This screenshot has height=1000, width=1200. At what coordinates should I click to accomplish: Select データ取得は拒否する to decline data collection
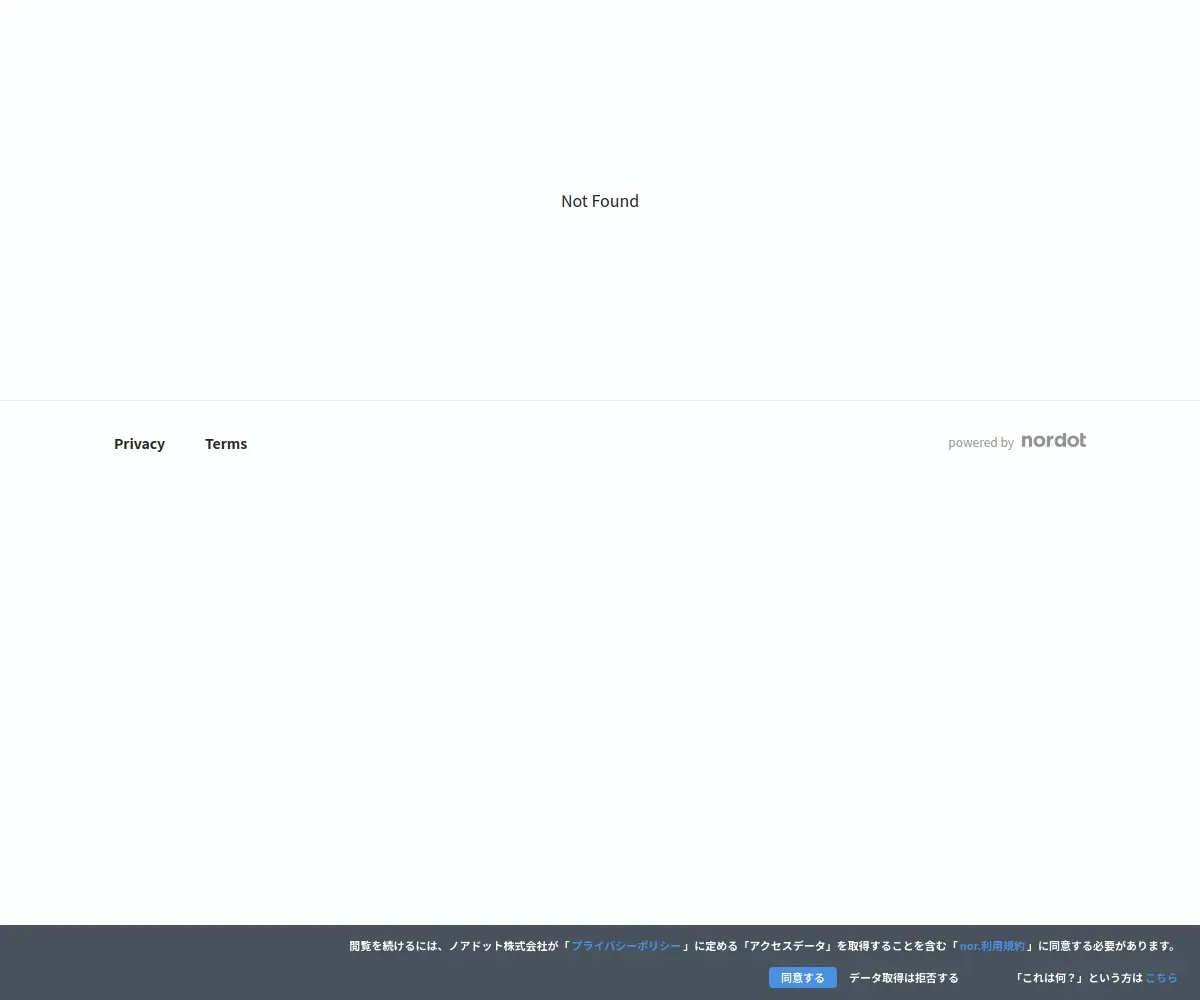coord(904,978)
